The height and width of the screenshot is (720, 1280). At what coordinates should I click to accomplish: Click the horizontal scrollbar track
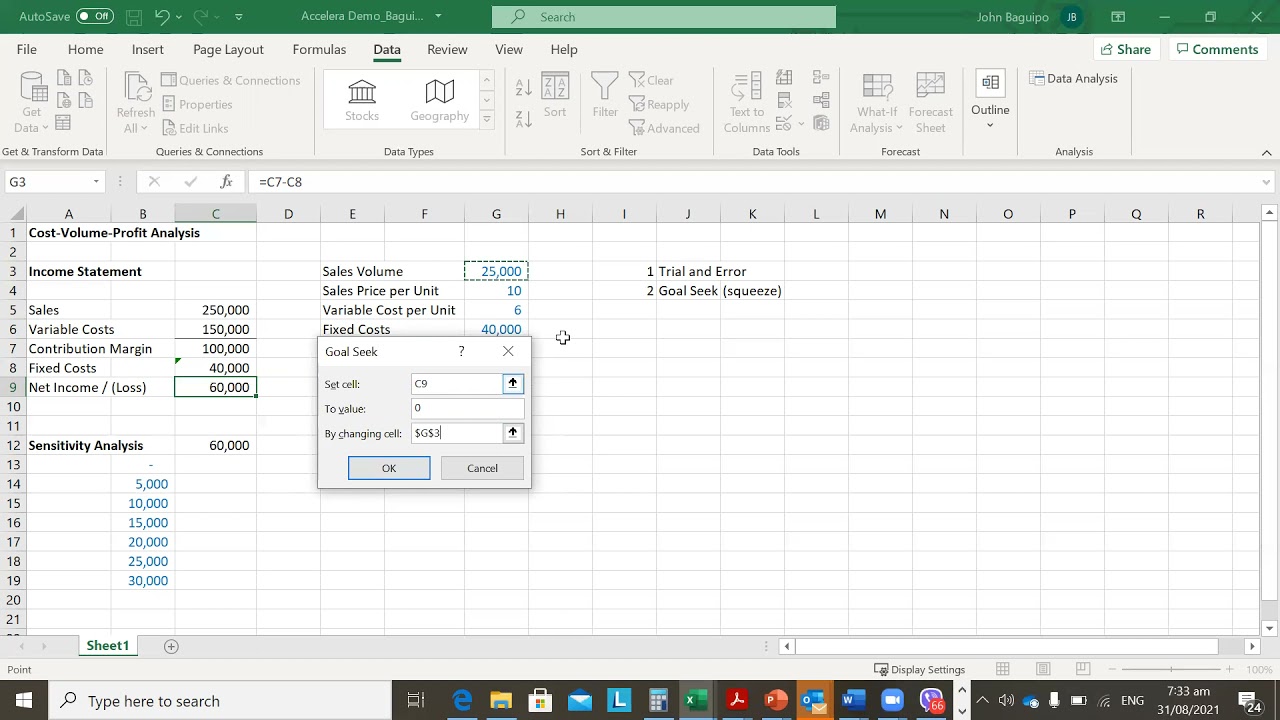(1007, 646)
